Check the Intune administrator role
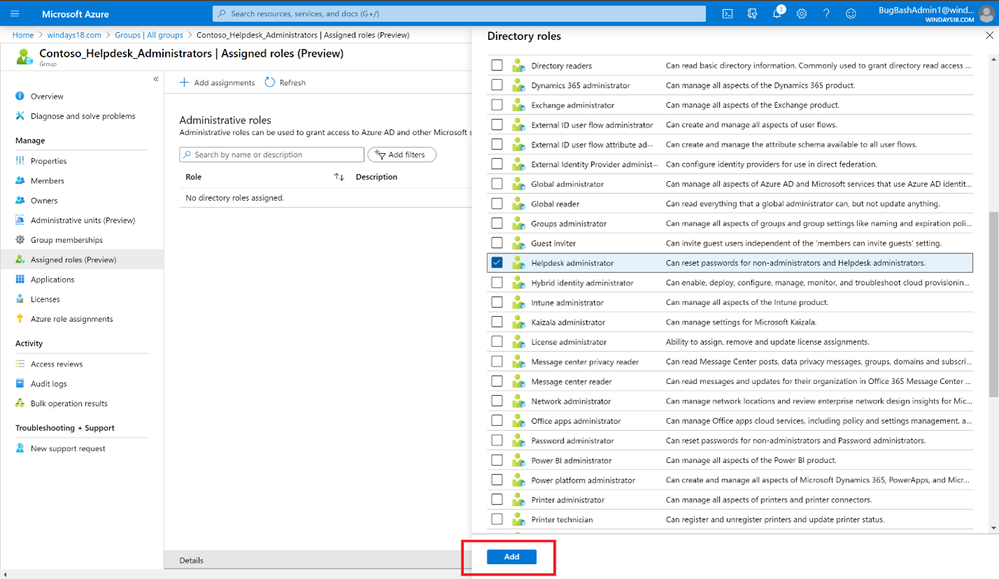This screenshot has height=579, width=999. (497, 302)
